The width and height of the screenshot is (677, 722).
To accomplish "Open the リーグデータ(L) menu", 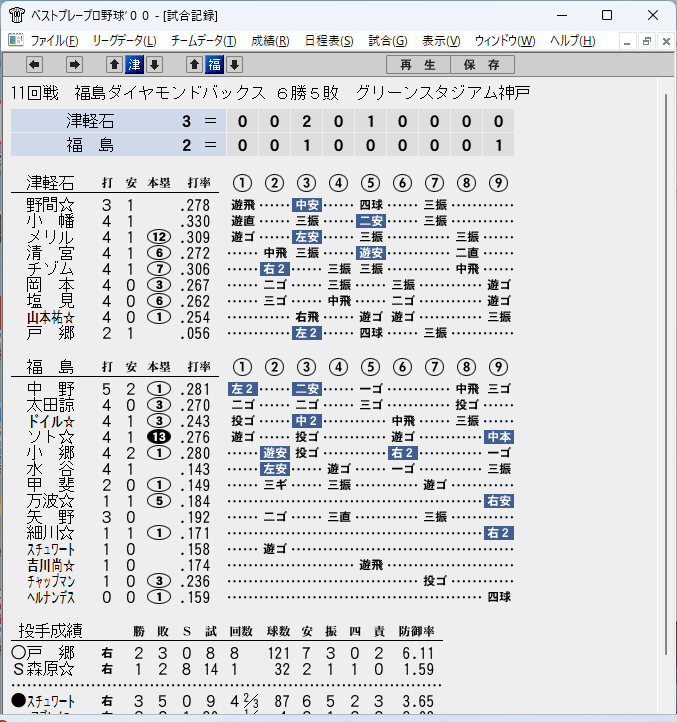I will (124, 41).
